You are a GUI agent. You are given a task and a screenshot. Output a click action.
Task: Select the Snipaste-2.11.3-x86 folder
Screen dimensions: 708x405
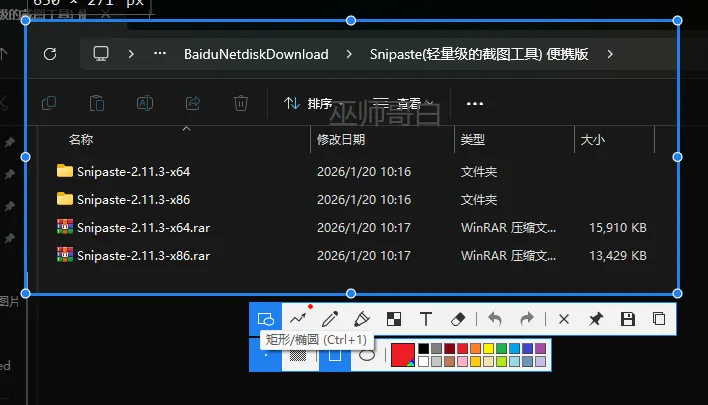click(124, 200)
